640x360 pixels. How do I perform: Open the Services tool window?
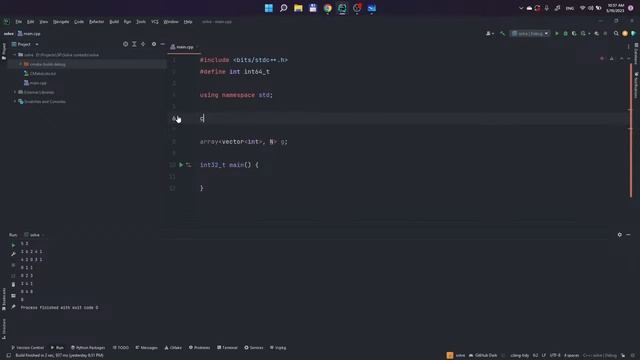pos(254,348)
